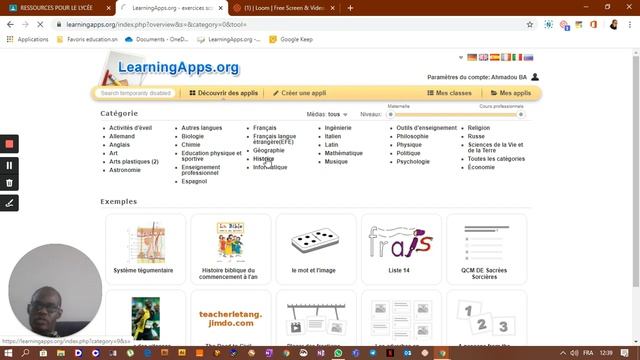Open Windows taskbar search
The width and height of the screenshot is (640, 360).
(25, 353)
